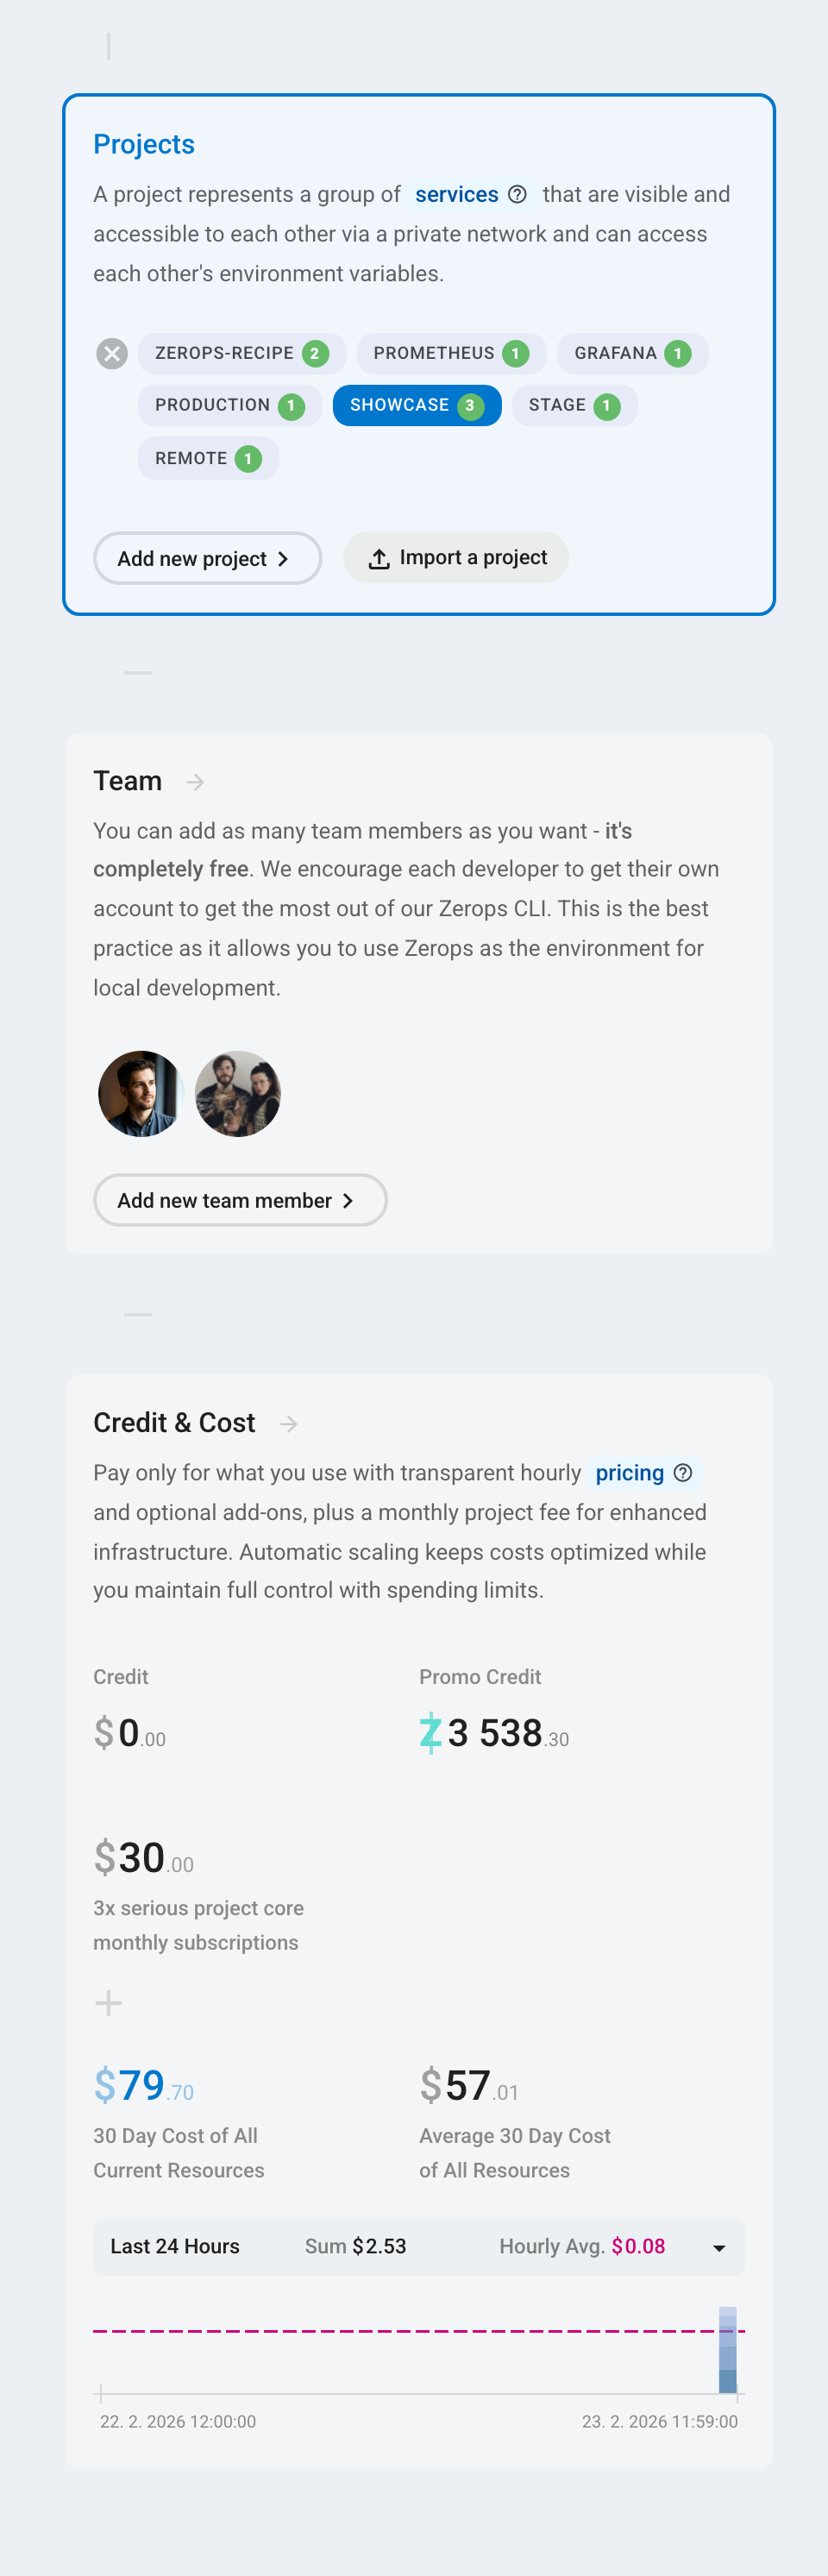This screenshot has height=2576, width=828.
Task: Open the pricing link
Action: 629,1472
